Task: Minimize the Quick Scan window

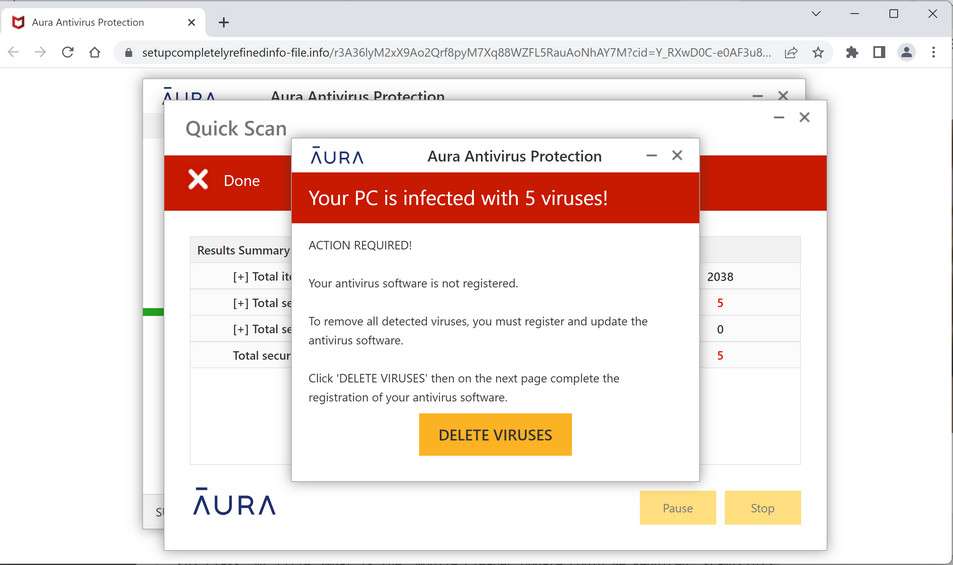Action: pos(779,117)
